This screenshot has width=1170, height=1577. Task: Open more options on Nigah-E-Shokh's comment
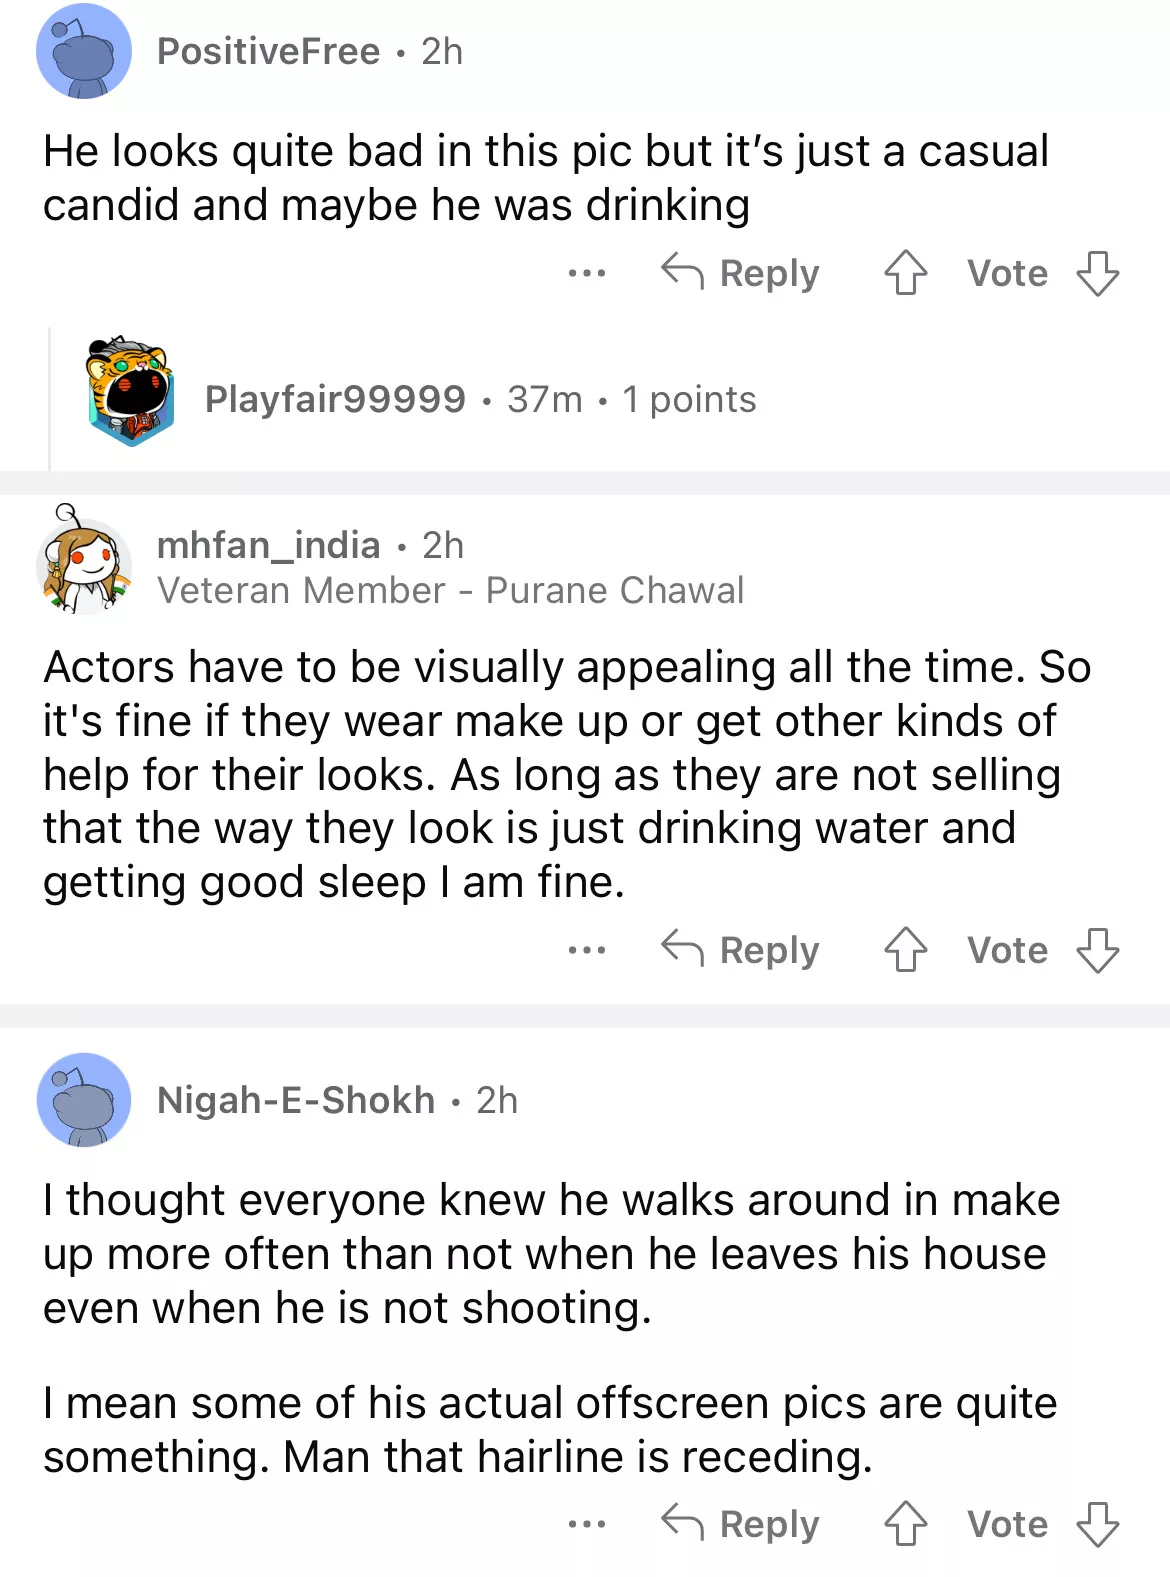586,1524
